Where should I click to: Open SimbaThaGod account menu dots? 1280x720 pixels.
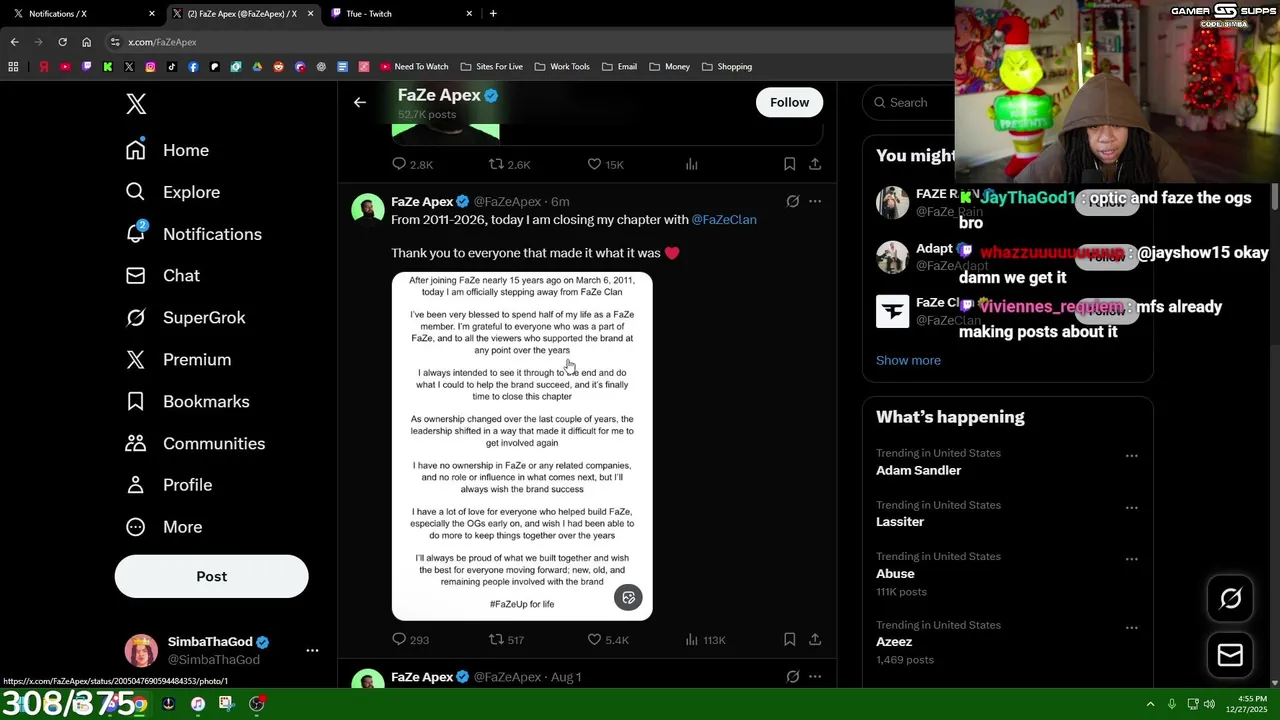[312, 650]
